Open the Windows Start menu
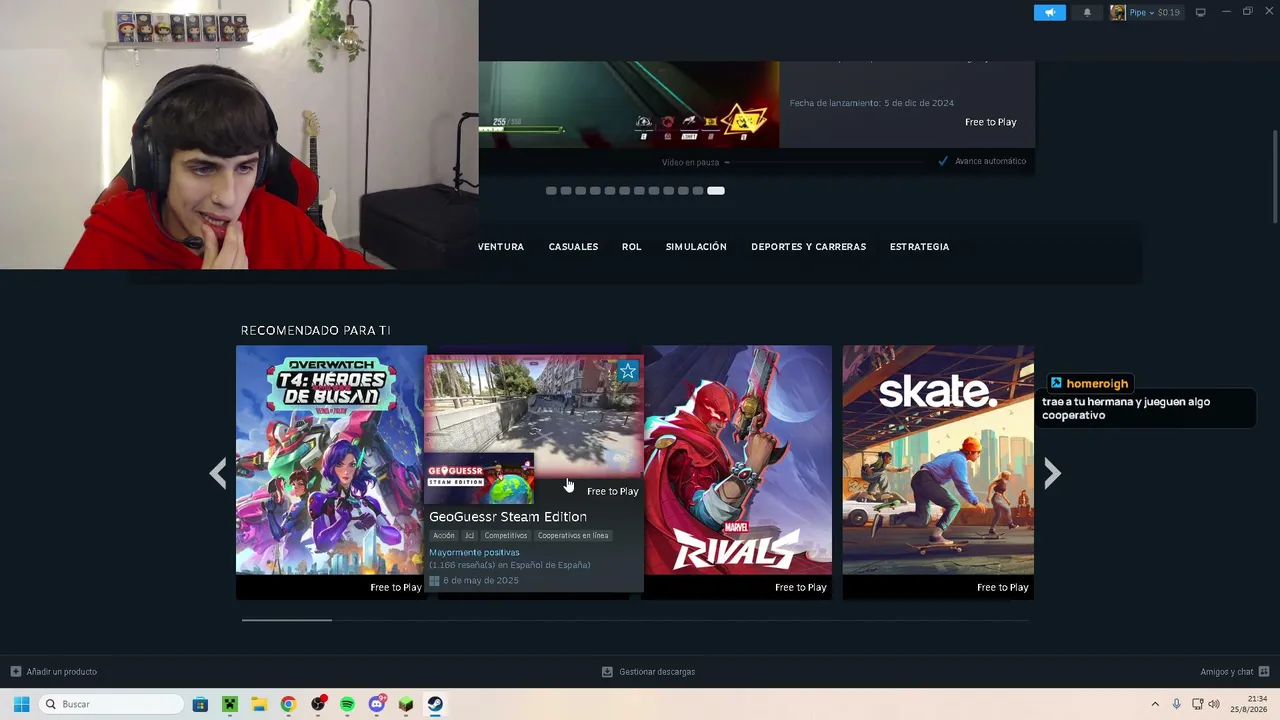The width and height of the screenshot is (1280, 720). [x=21, y=704]
